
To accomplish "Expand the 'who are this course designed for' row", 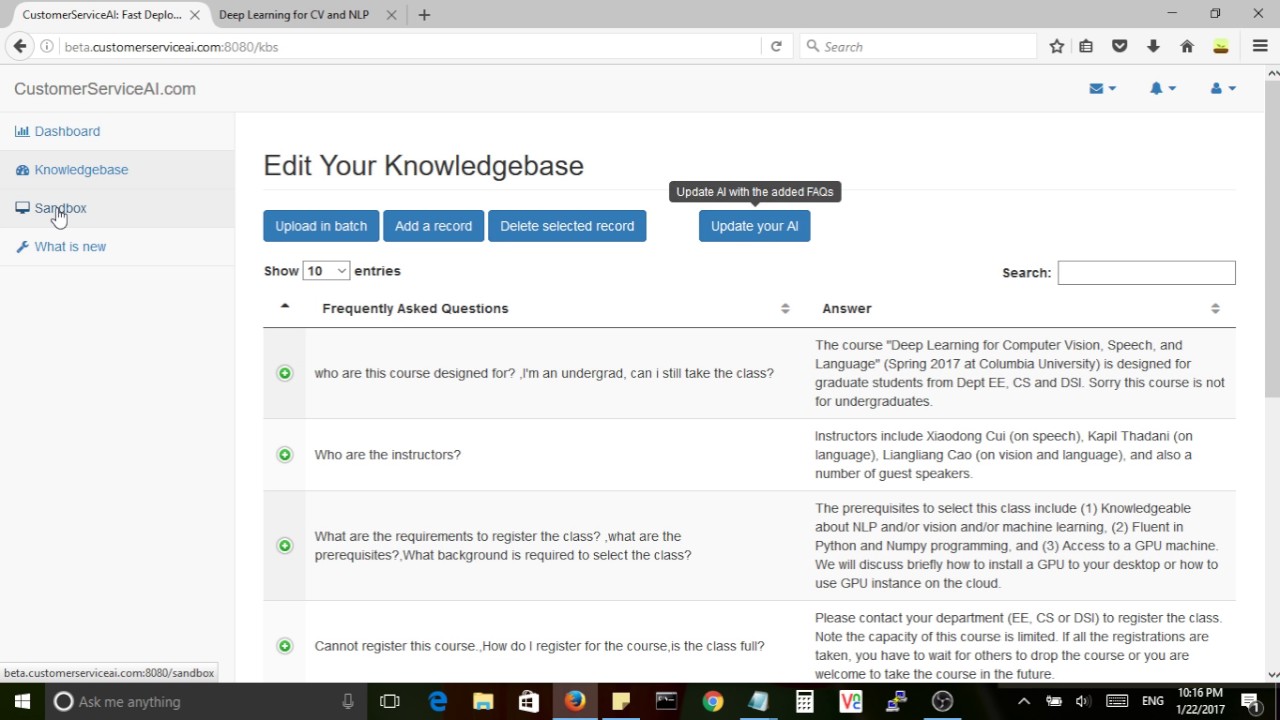I will click(285, 373).
